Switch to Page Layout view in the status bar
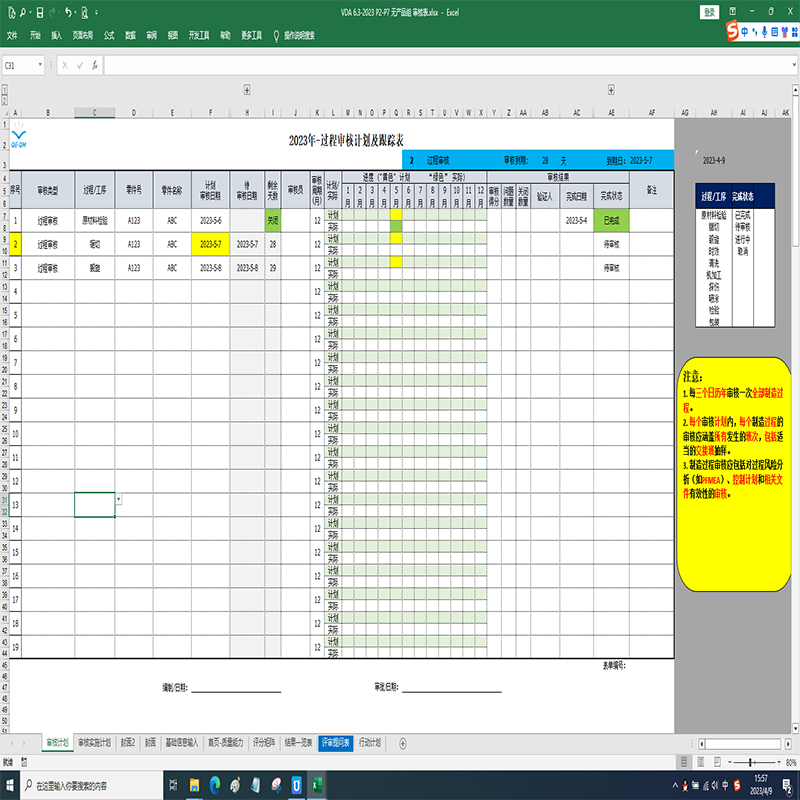The image size is (800, 800). tap(701, 762)
